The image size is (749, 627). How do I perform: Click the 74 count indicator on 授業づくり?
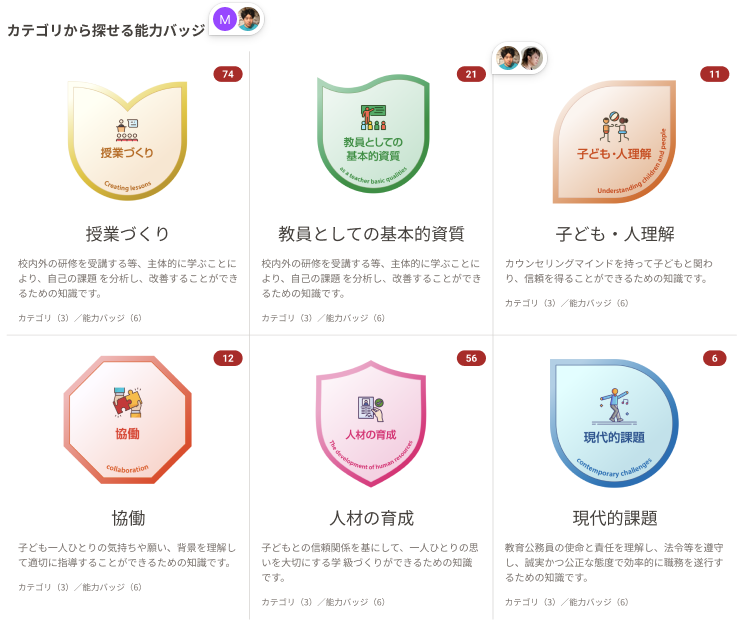pos(228,74)
